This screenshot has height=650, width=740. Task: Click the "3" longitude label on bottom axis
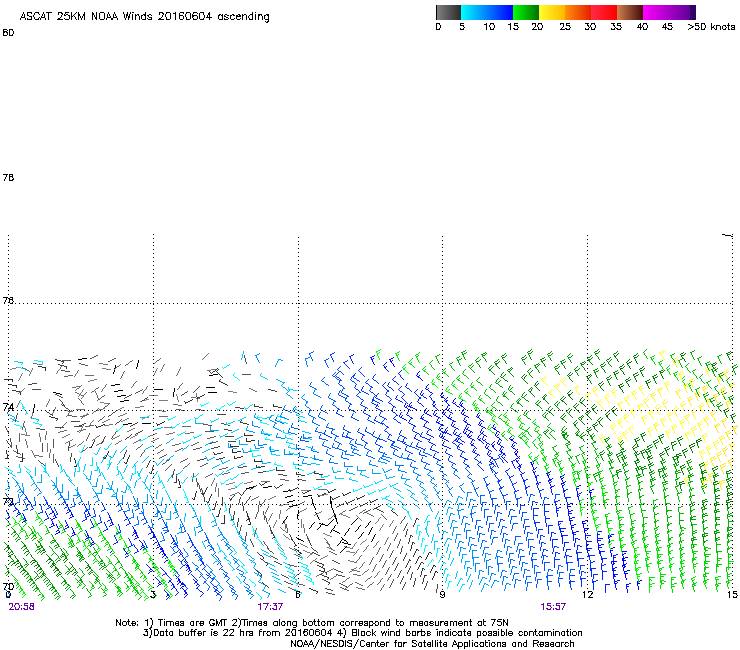(x=153, y=595)
